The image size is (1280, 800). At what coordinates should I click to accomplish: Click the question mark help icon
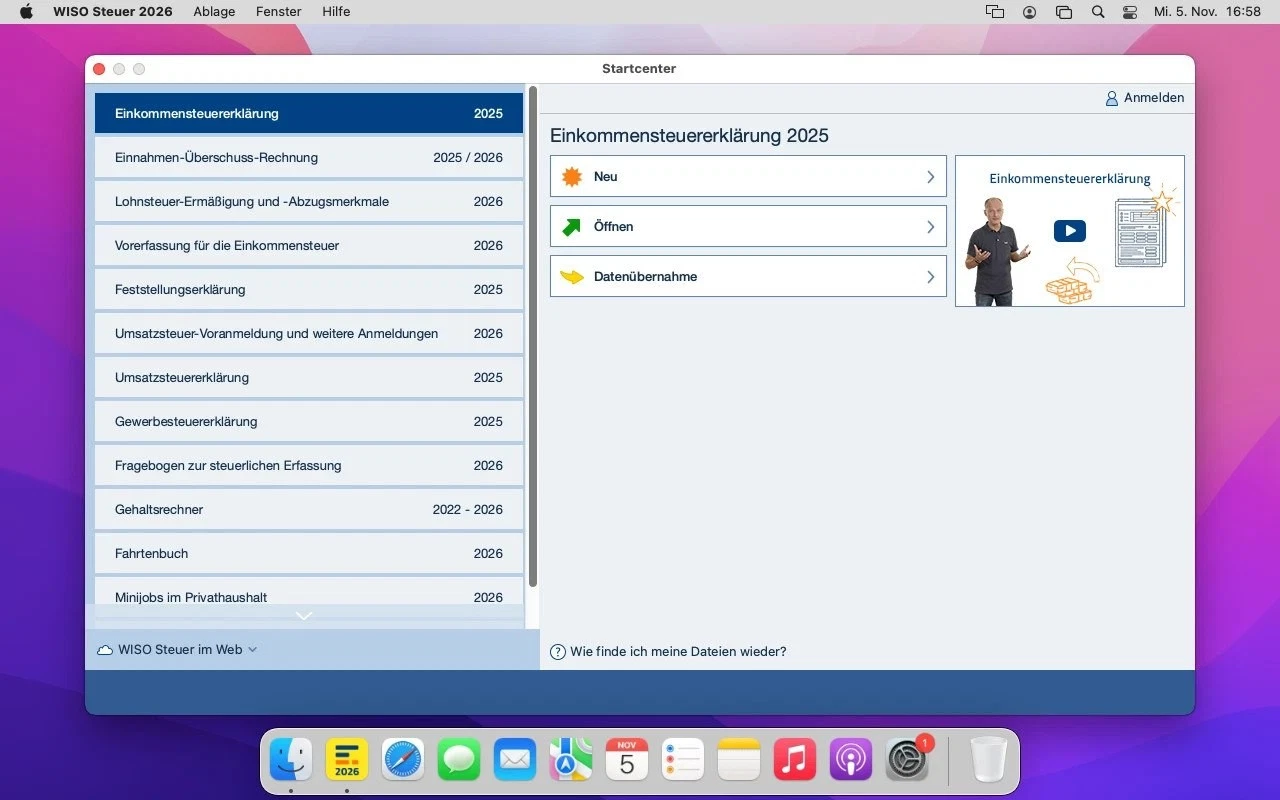[558, 652]
